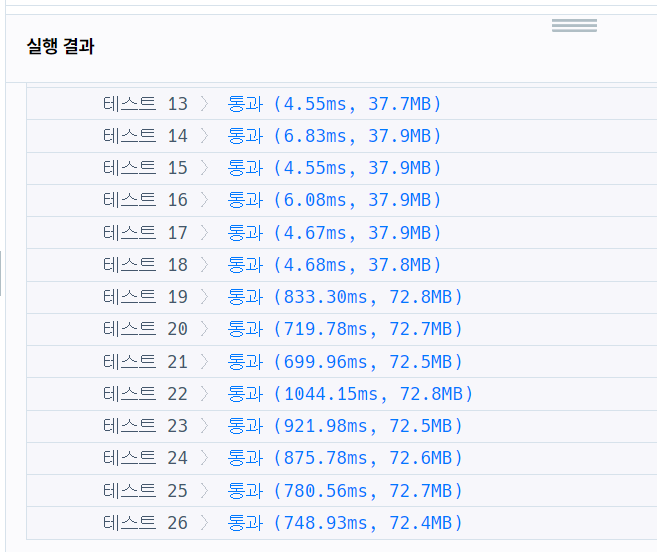
Task: Click chevron next to 테스트 20
Action: coord(204,329)
